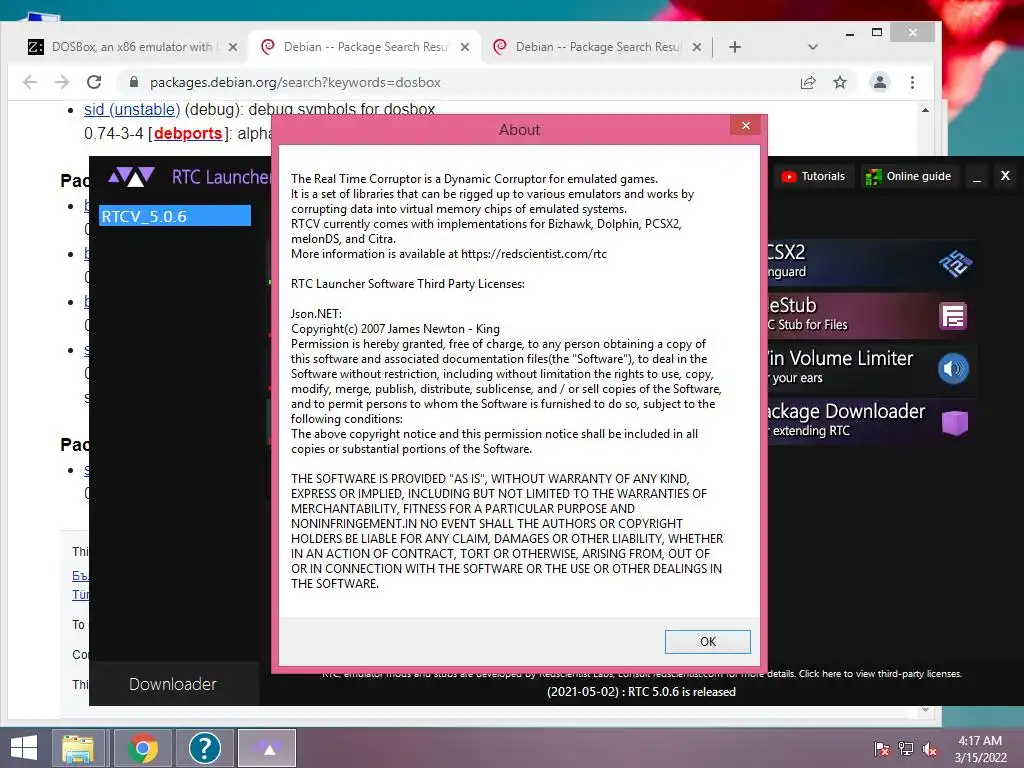
Task: Open the tab search dropdown in Chrome
Action: pos(812,47)
